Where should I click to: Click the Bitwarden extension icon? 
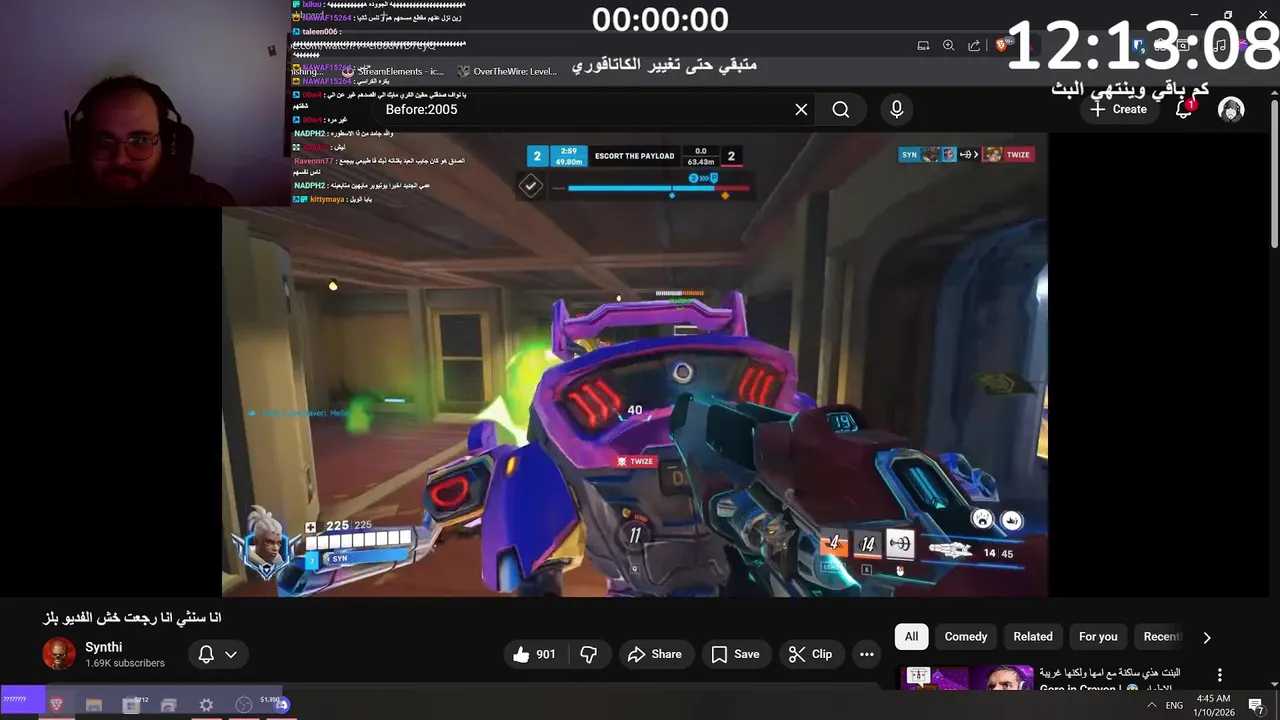coord(1139,45)
